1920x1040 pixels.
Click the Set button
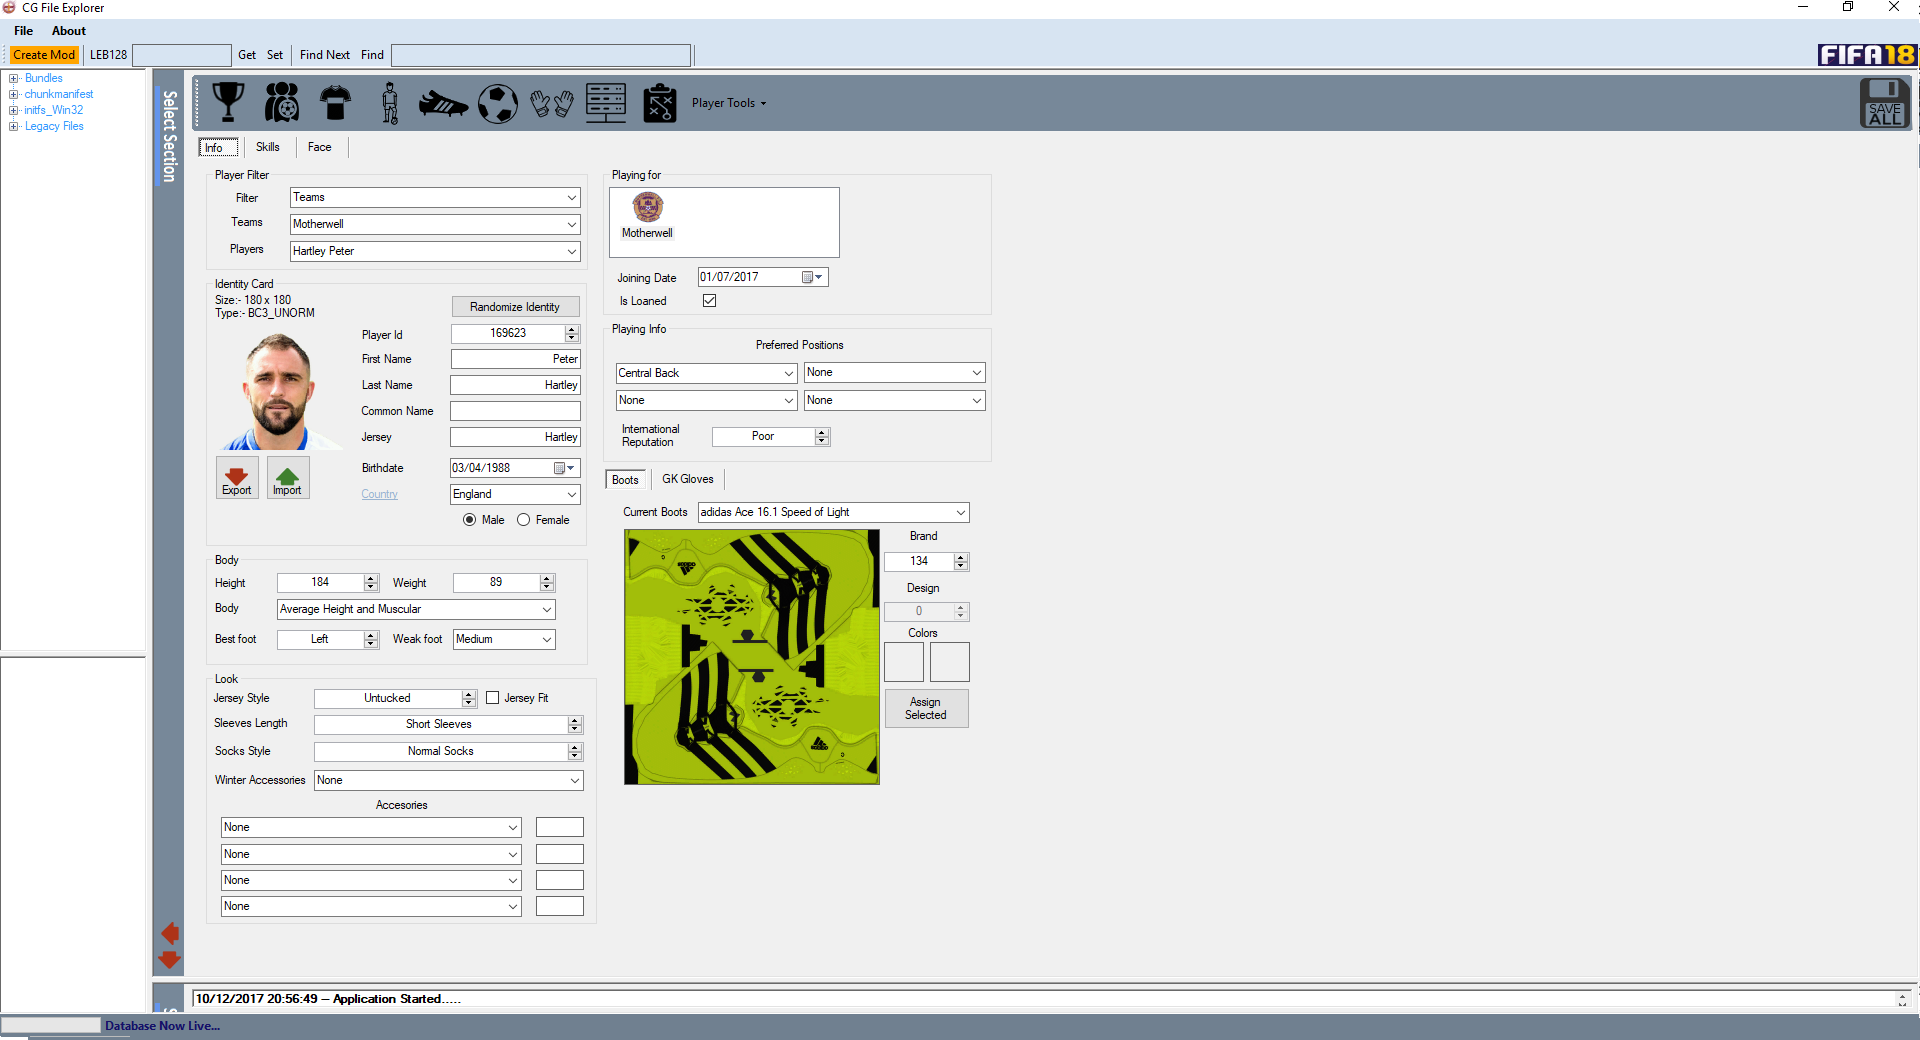[275, 55]
